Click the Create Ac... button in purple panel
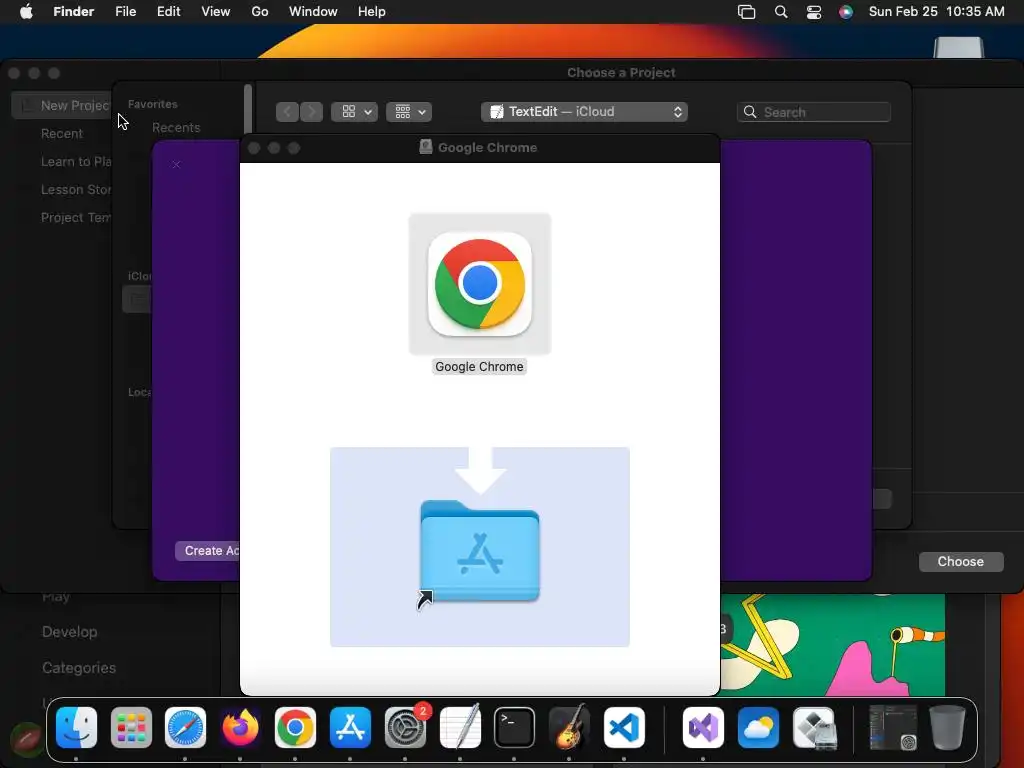The width and height of the screenshot is (1024, 768). pyautogui.click(x=208, y=551)
